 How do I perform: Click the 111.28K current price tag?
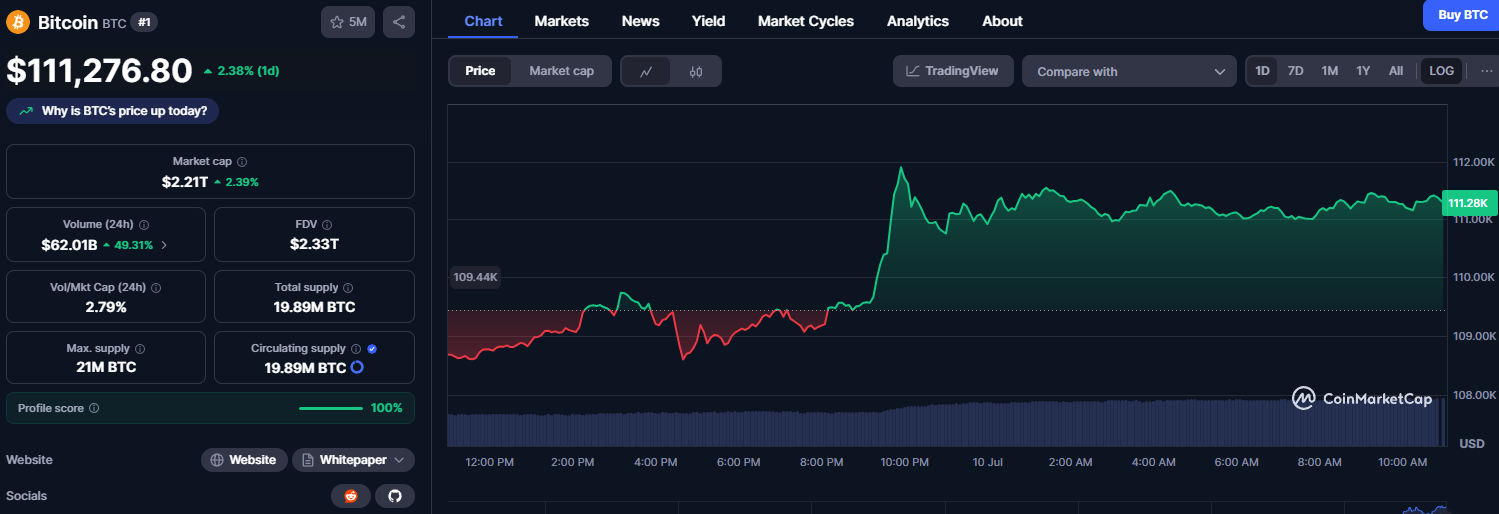point(1467,203)
